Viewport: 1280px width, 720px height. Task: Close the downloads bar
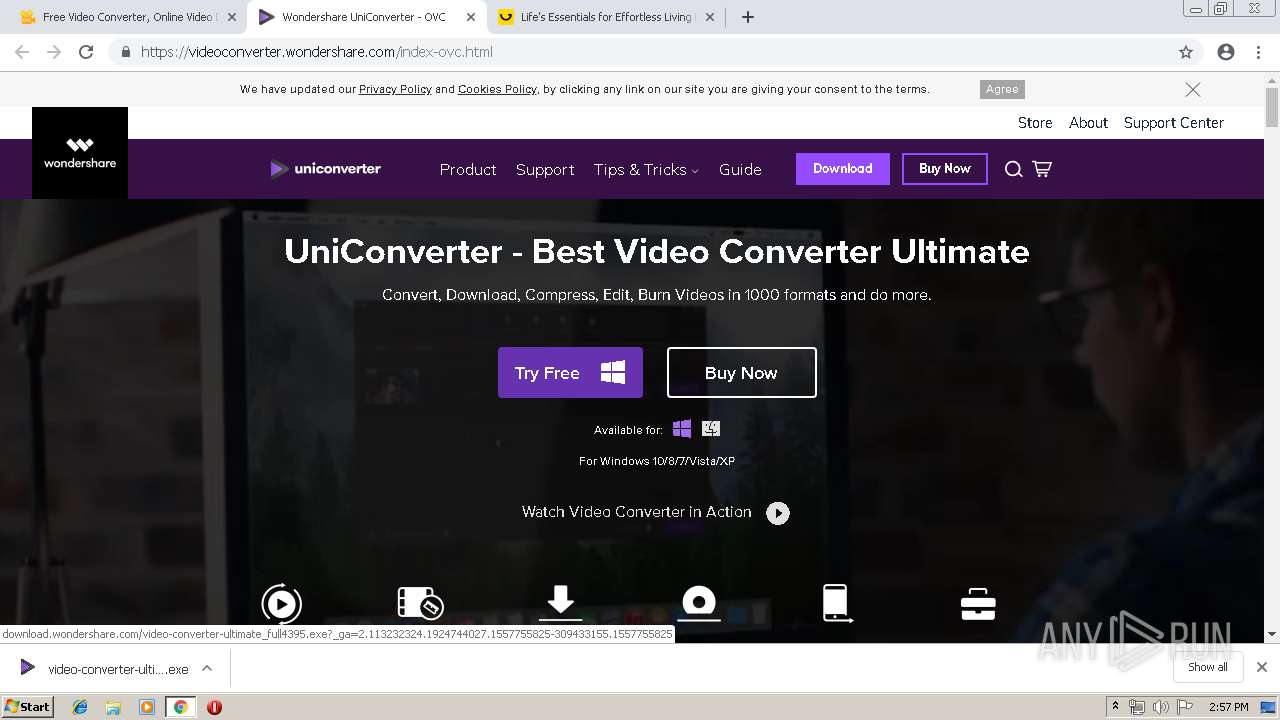(x=1262, y=667)
